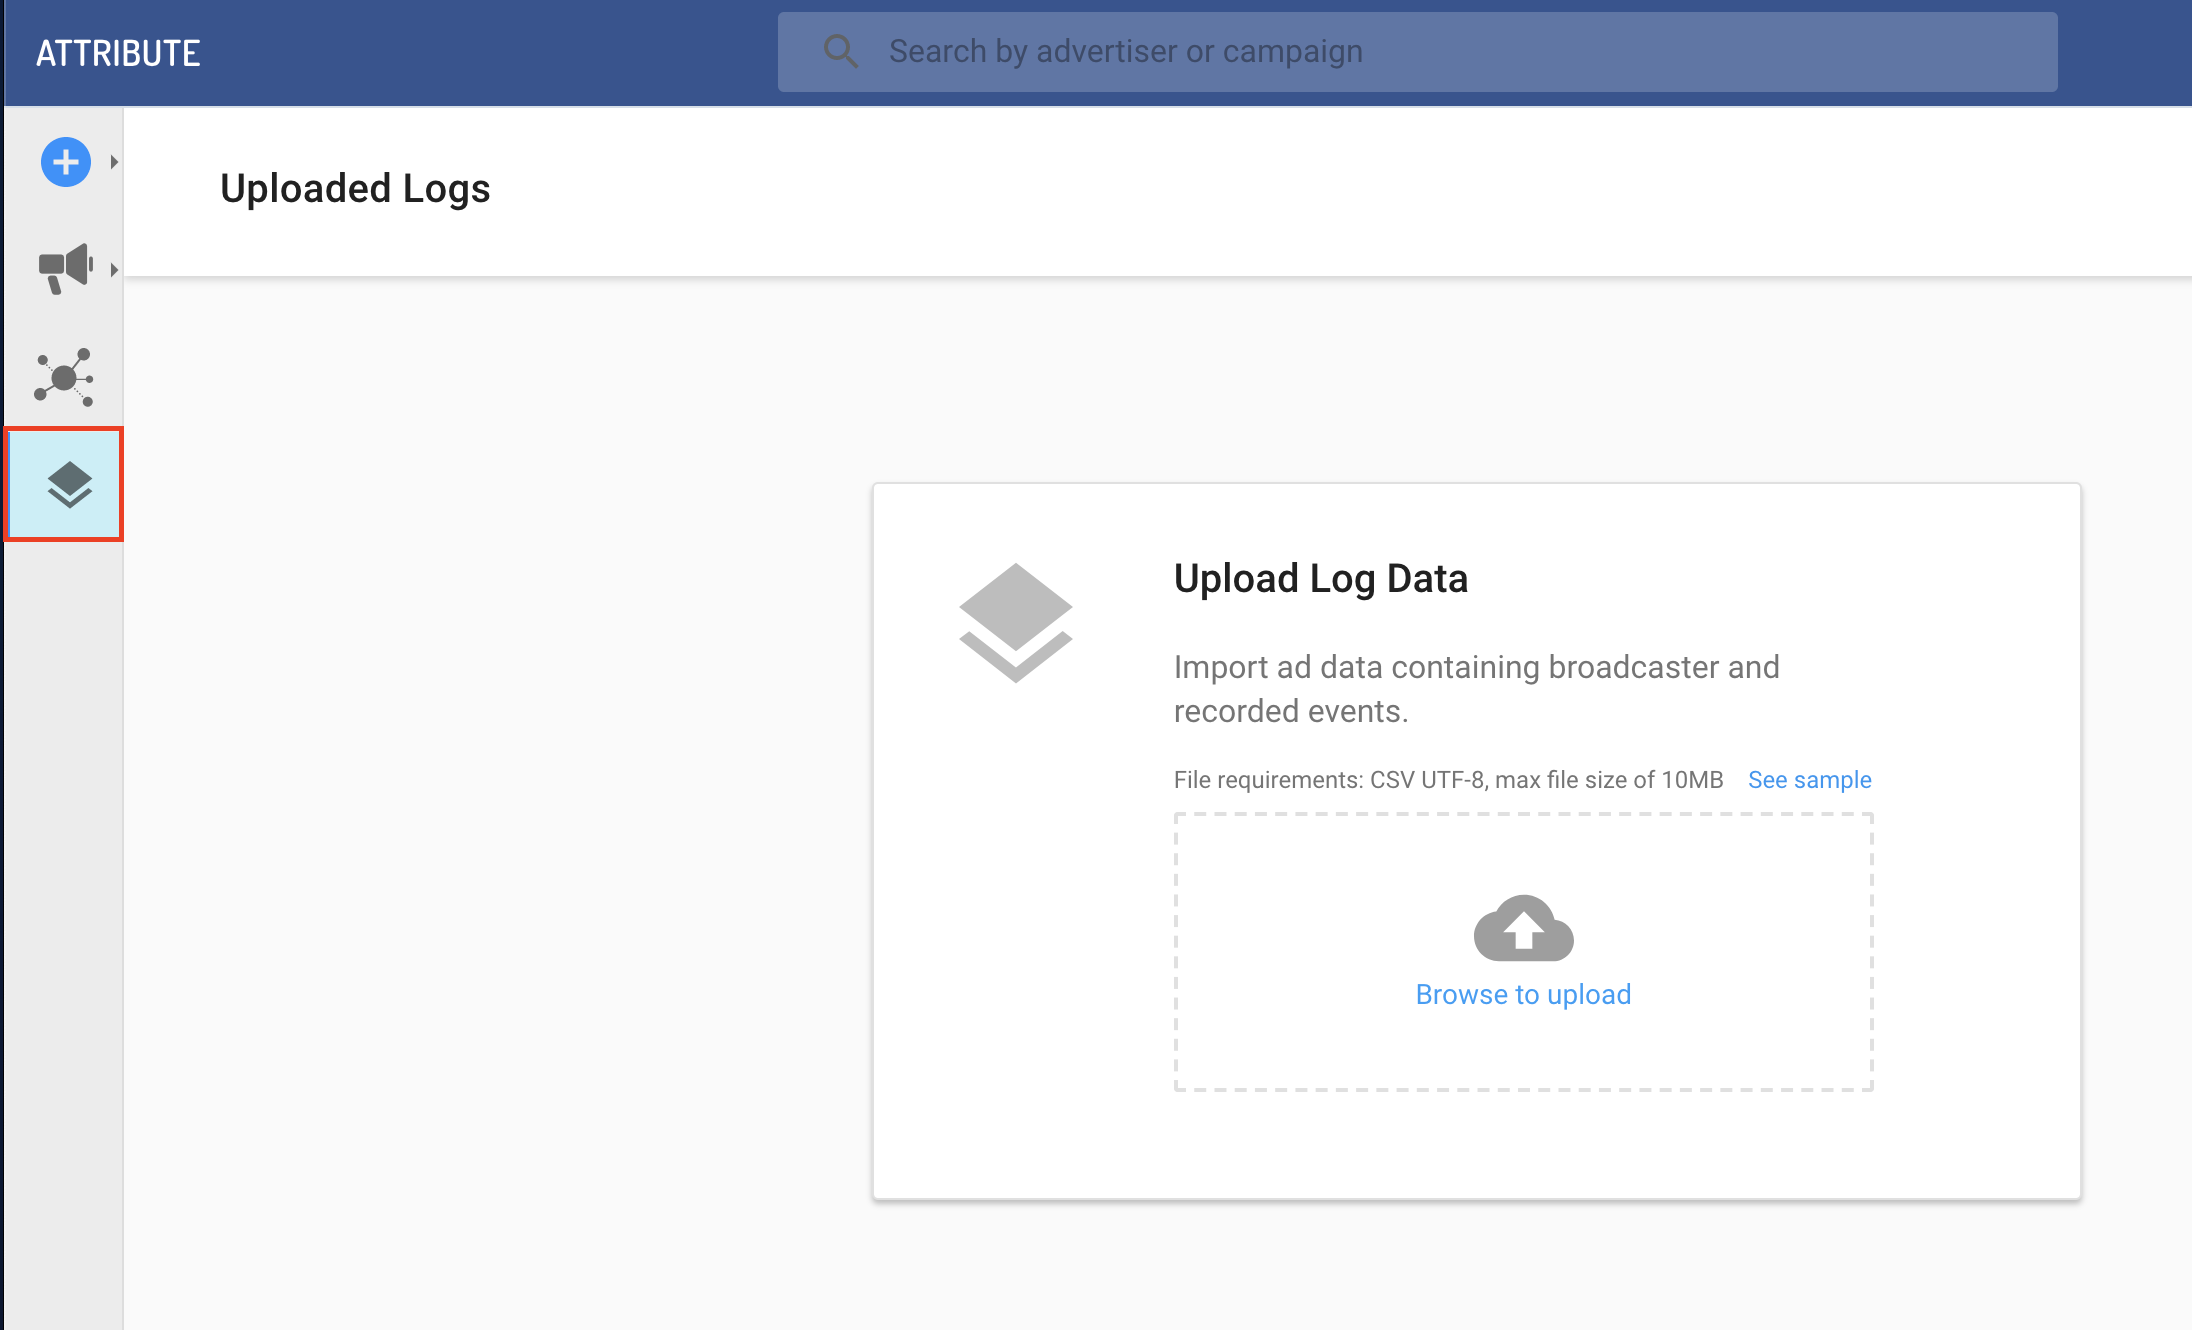The height and width of the screenshot is (1330, 2192).
Task: Click the 'Upload Log Data' heading
Action: [1320, 579]
